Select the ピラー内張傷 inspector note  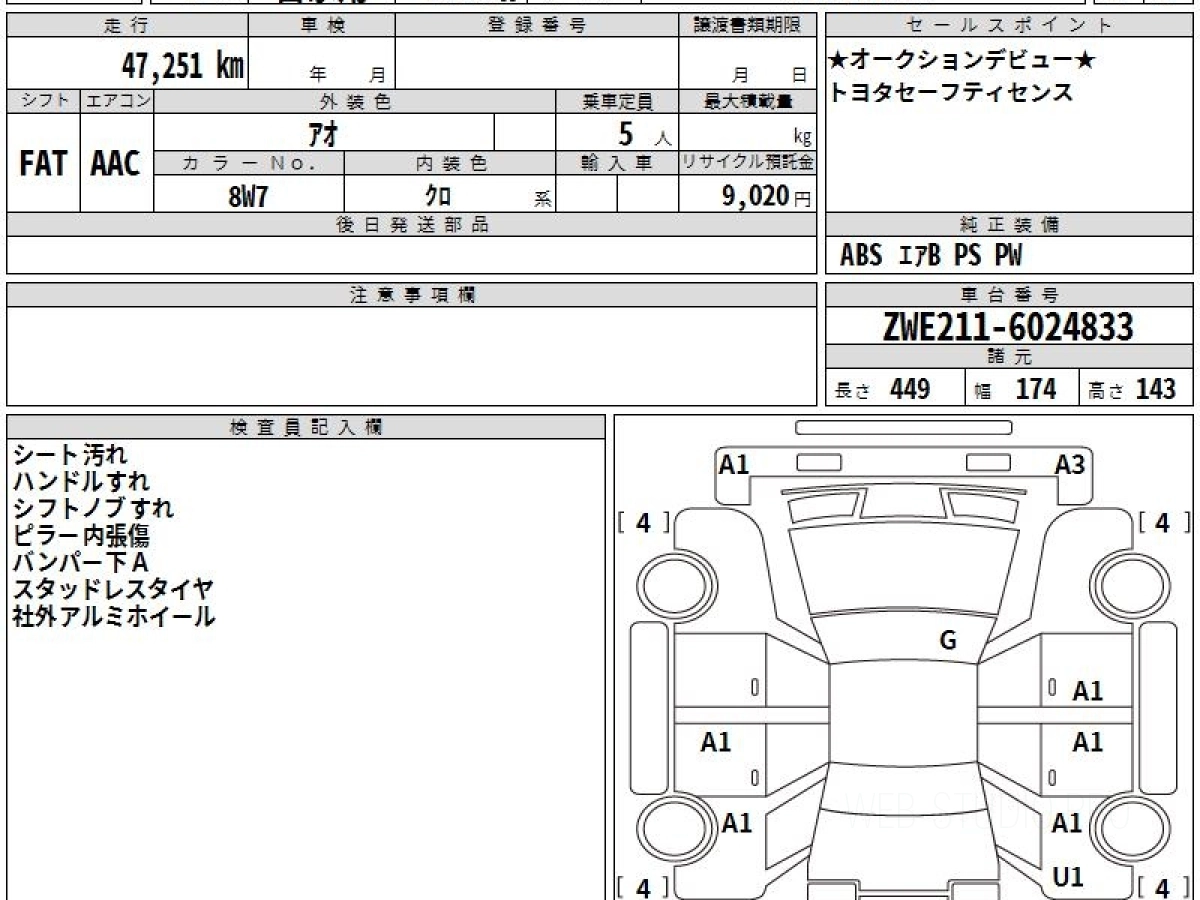click(x=81, y=536)
